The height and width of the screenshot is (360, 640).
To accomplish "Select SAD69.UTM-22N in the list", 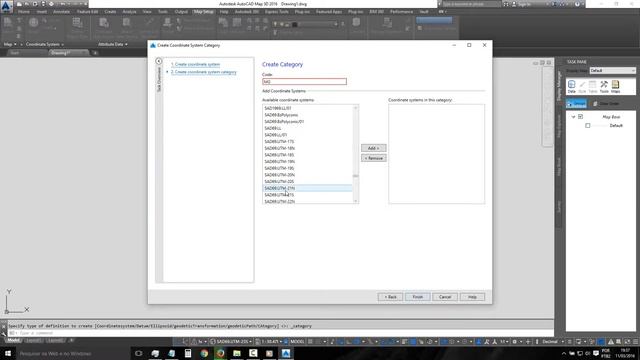I will point(308,201).
